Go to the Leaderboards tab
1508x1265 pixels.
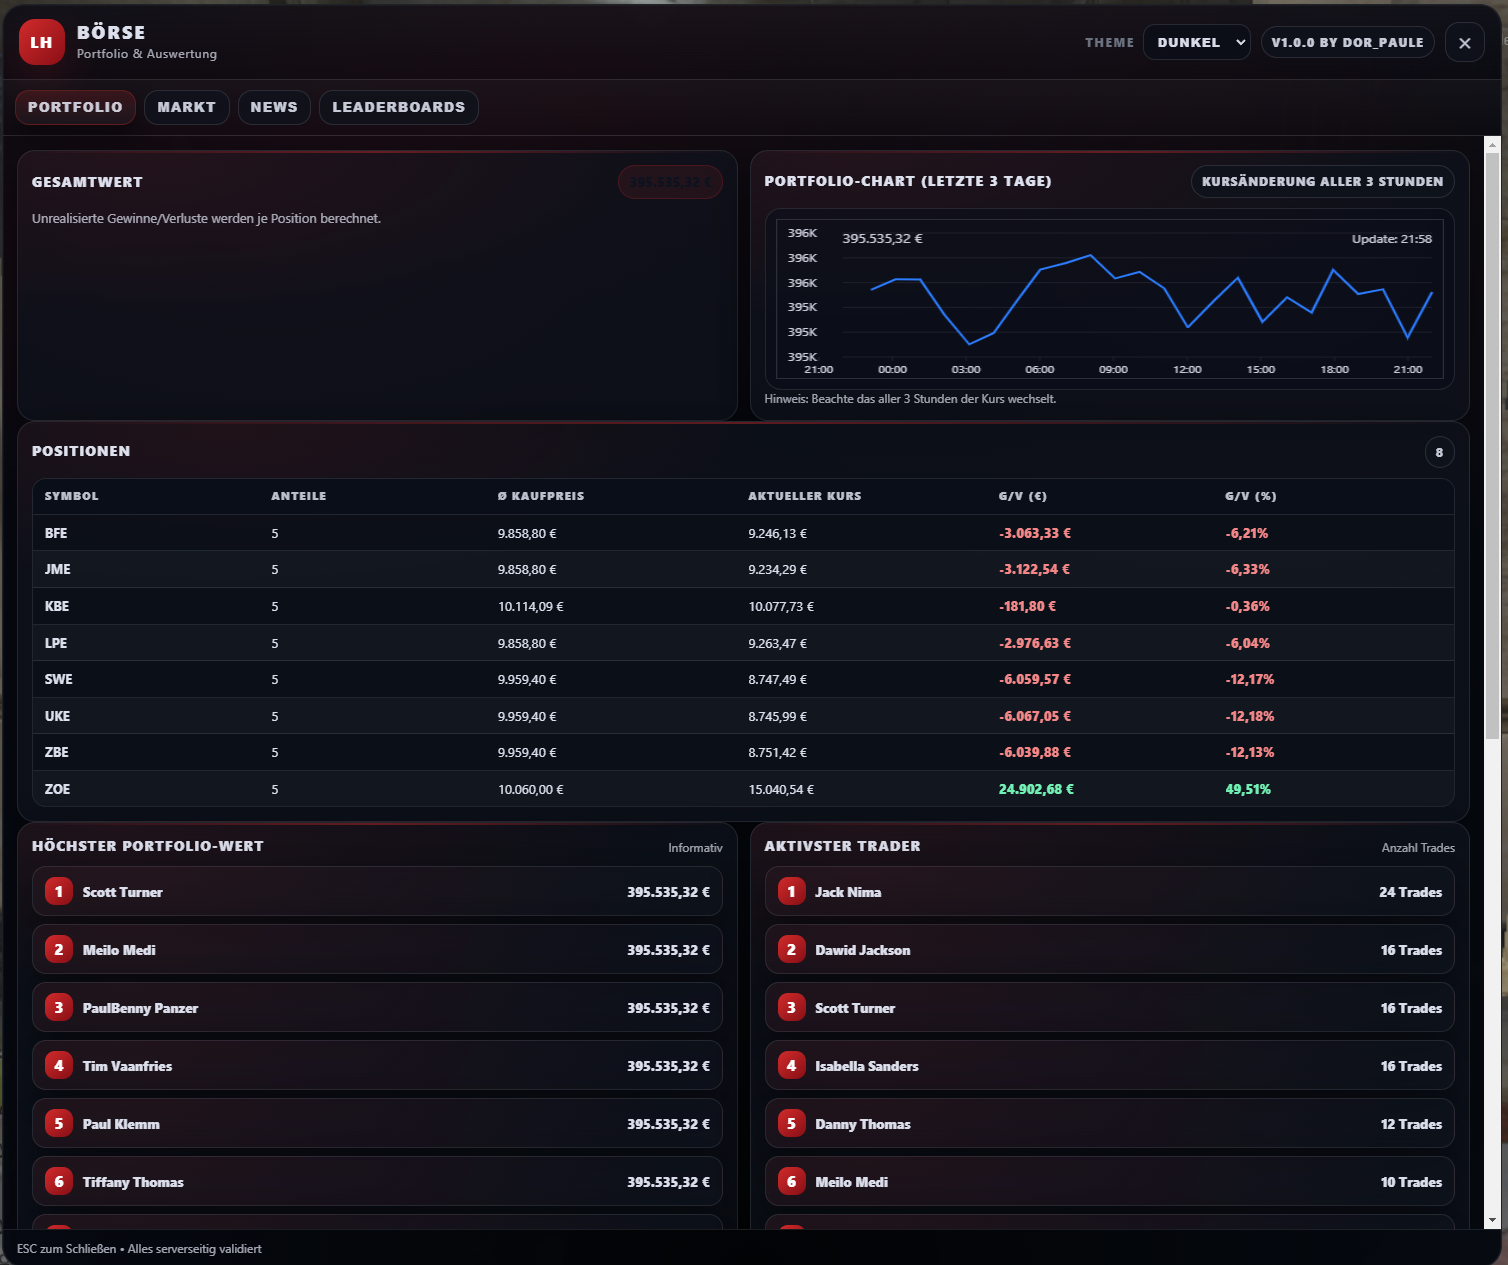coord(399,107)
